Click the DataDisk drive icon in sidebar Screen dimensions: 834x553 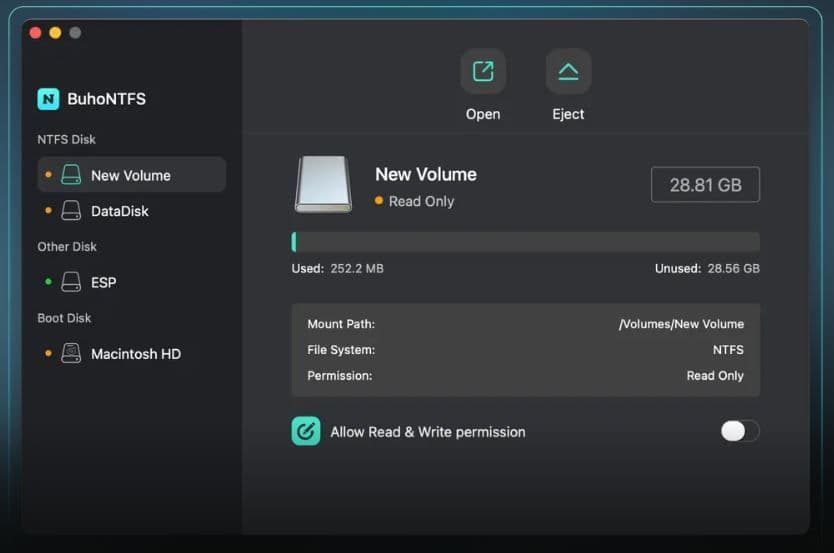71,211
